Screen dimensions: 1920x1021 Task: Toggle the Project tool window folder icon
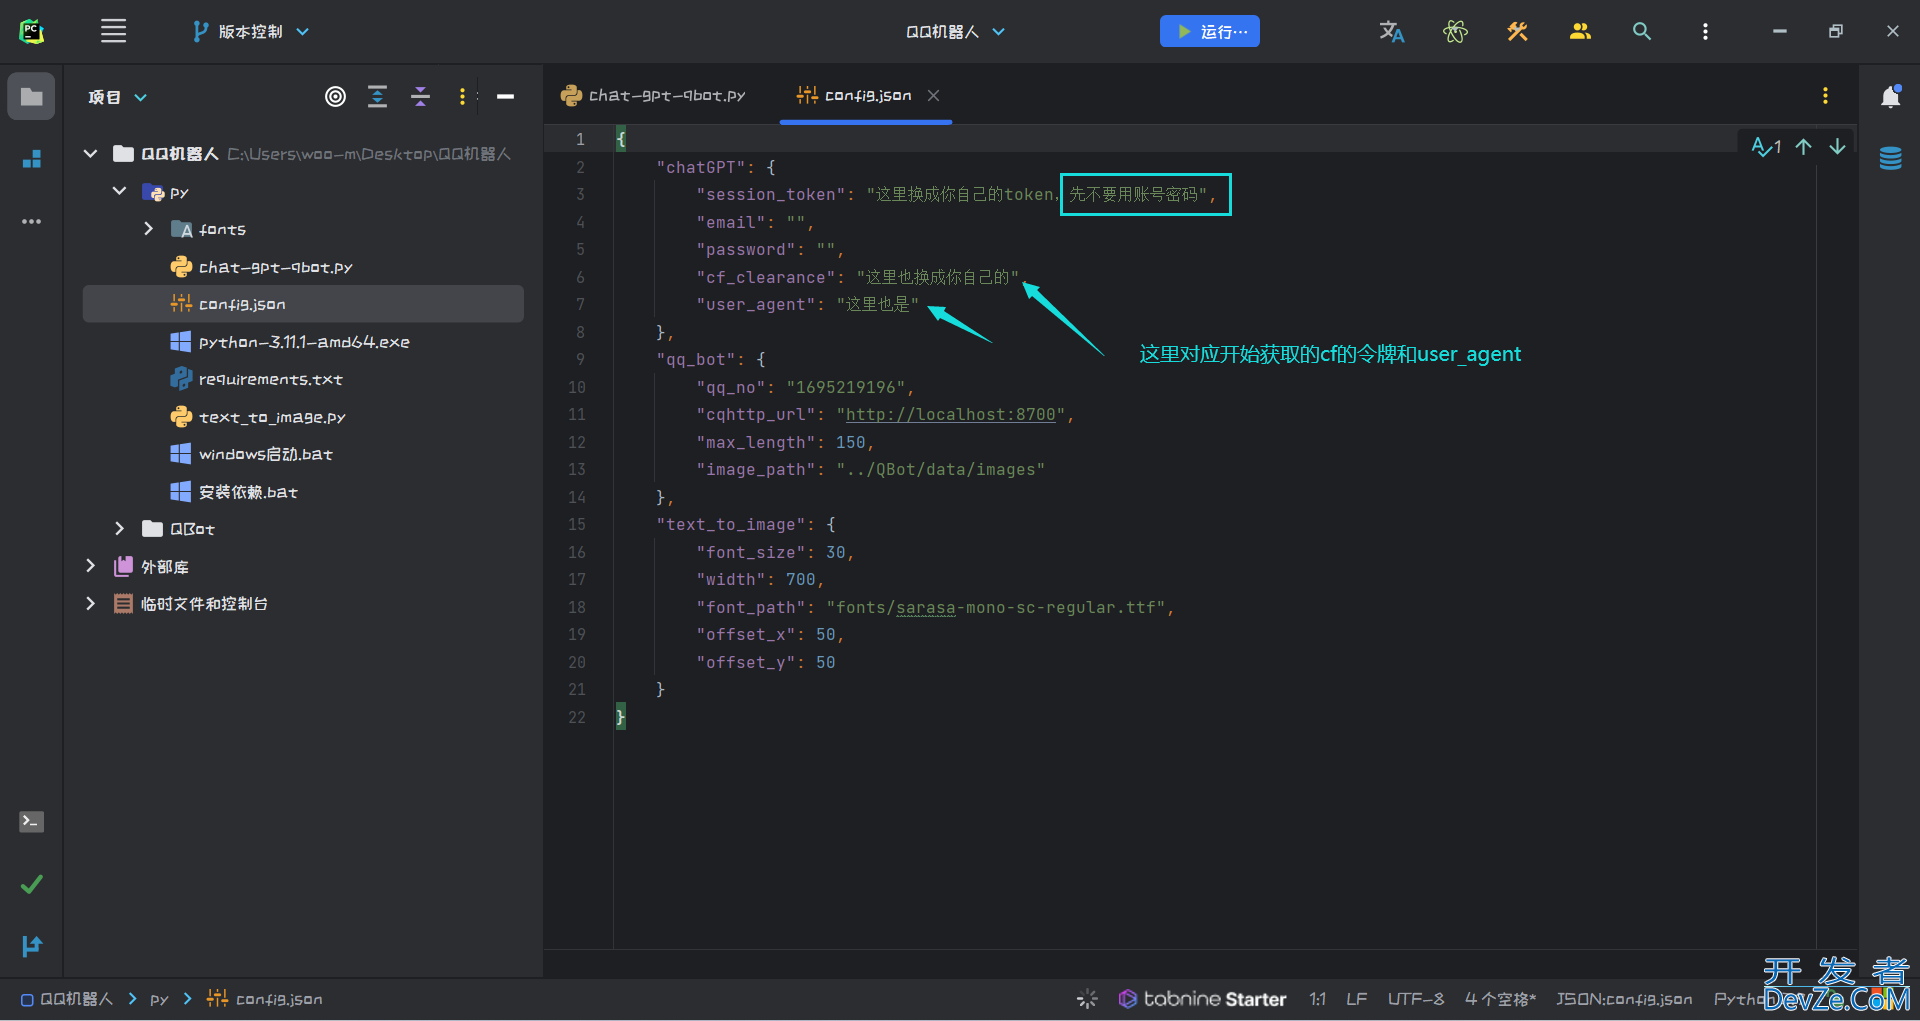31,96
